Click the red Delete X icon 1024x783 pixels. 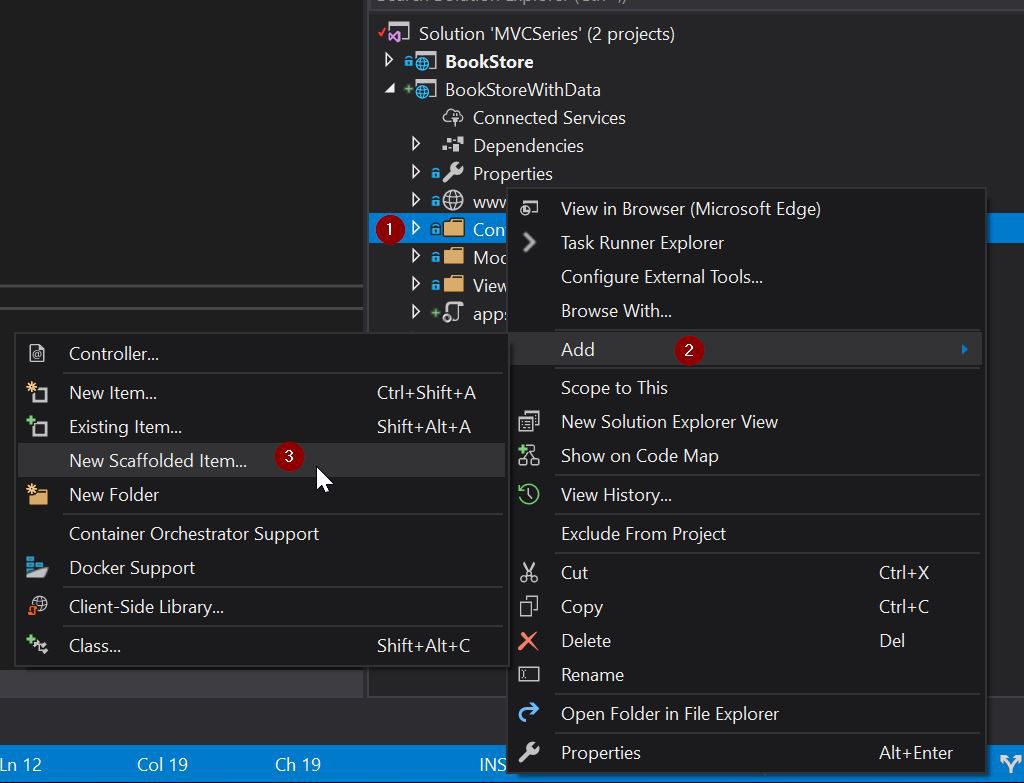[x=528, y=641]
